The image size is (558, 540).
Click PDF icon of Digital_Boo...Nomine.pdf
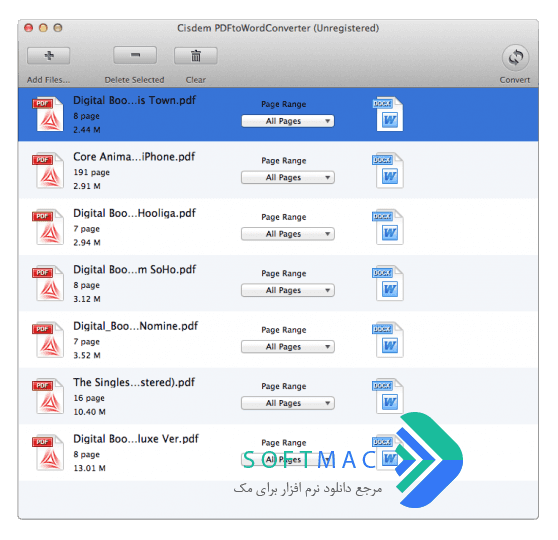point(48,340)
